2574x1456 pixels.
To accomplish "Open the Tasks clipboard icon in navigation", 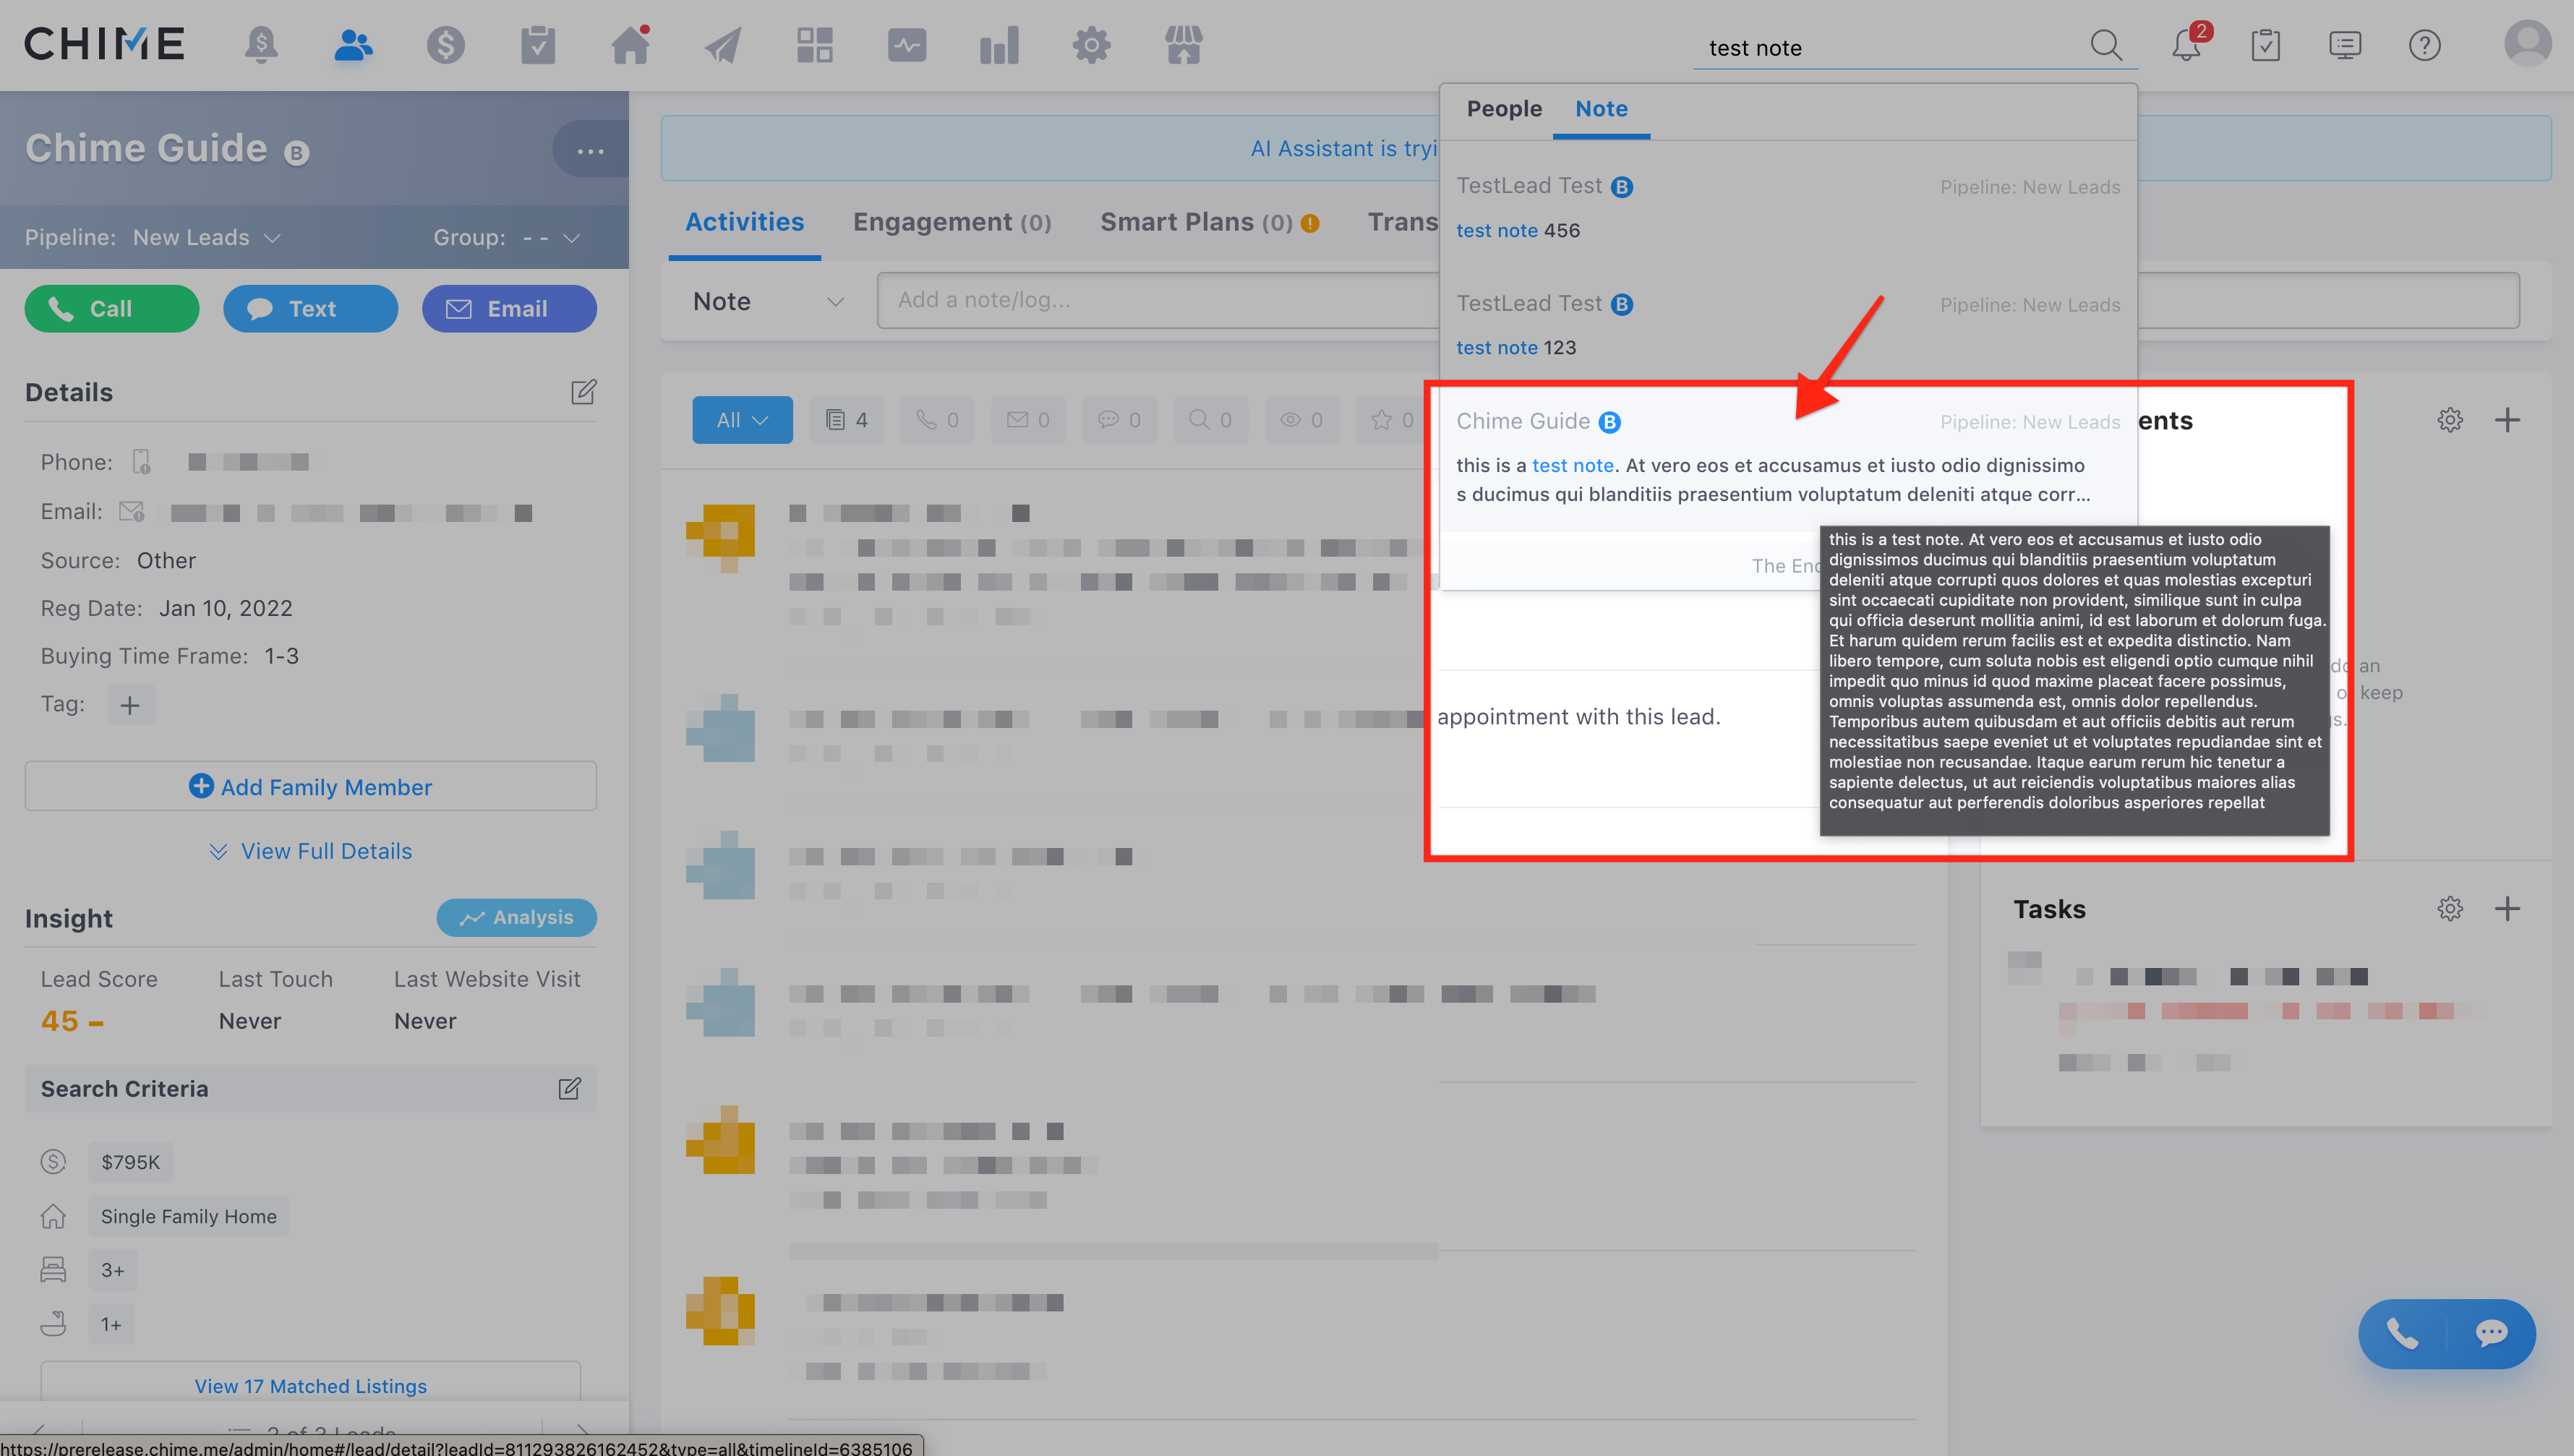I will [x=538, y=45].
